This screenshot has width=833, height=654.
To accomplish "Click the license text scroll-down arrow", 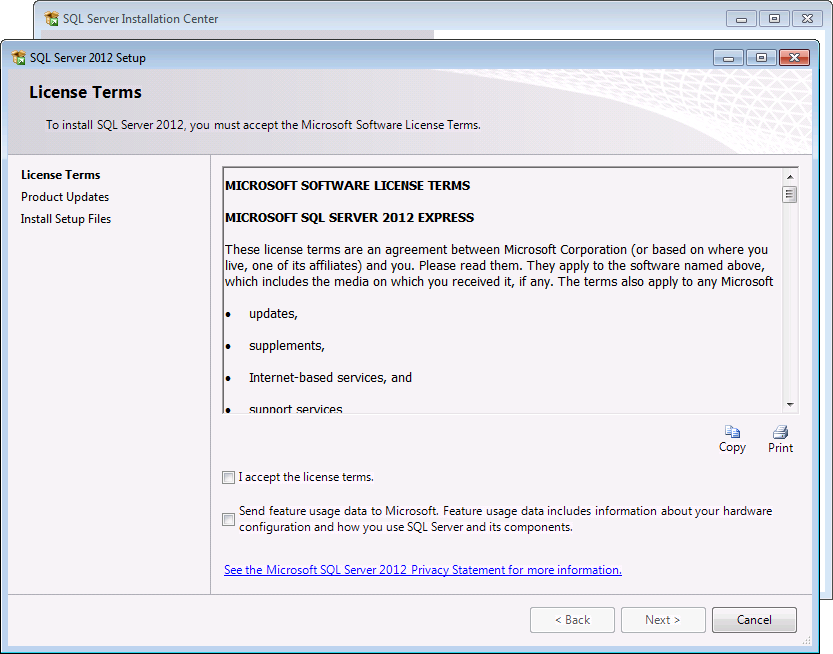I will tap(790, 405).
